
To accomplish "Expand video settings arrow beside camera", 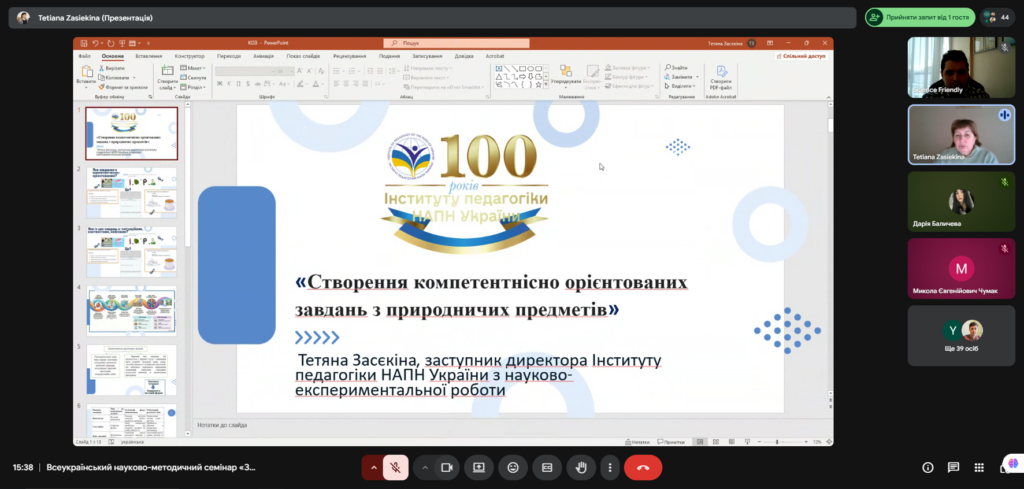I will point(424,467).
